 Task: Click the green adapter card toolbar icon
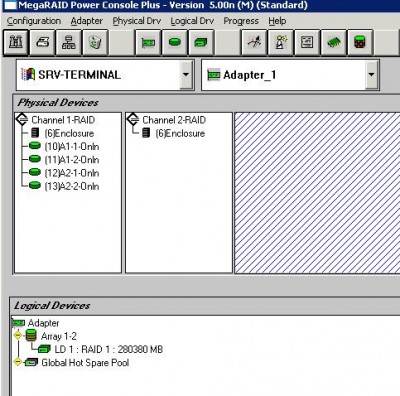point(148,42)
